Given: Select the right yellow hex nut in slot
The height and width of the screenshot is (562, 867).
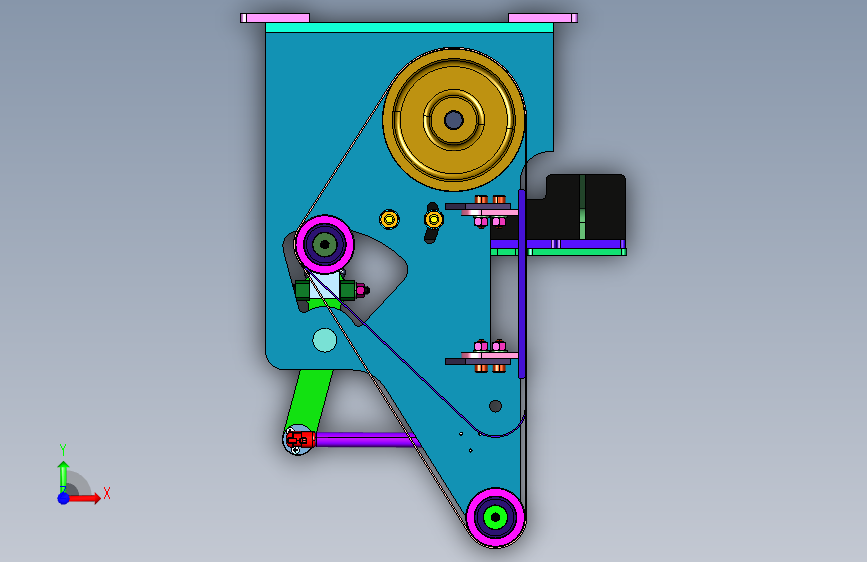Looking at the screenshot, I should 434,220.
